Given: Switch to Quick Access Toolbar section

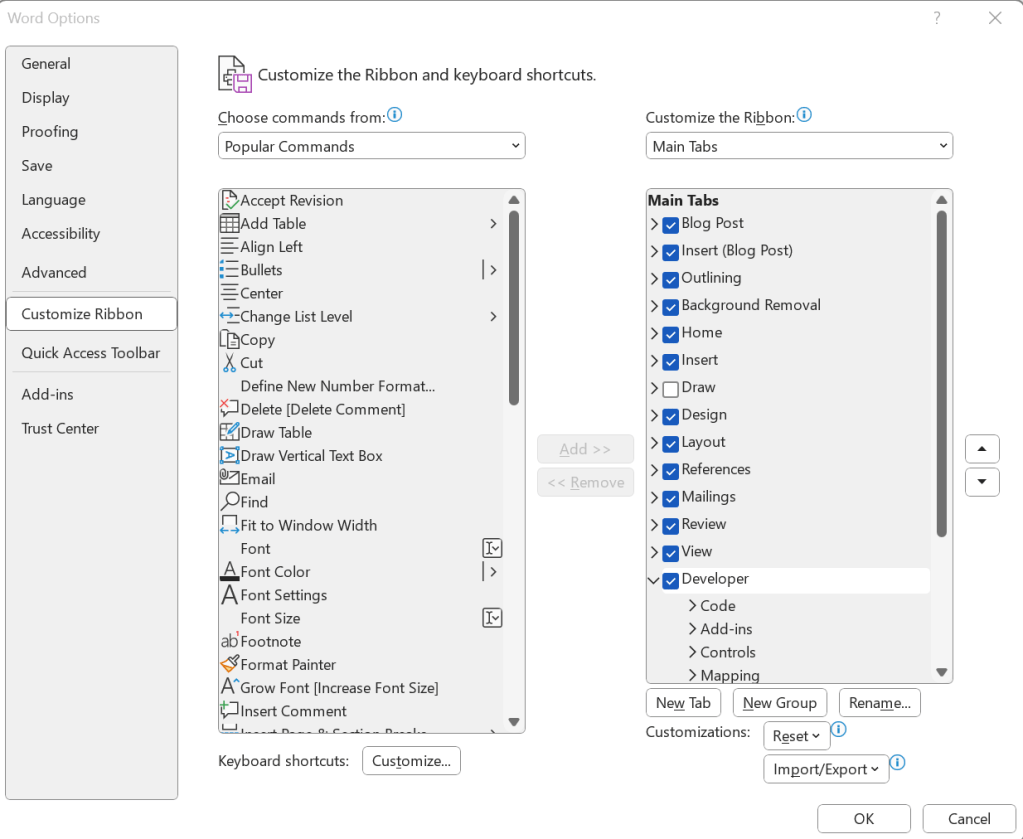Looking at the screenshot, I should coord(91,353).
